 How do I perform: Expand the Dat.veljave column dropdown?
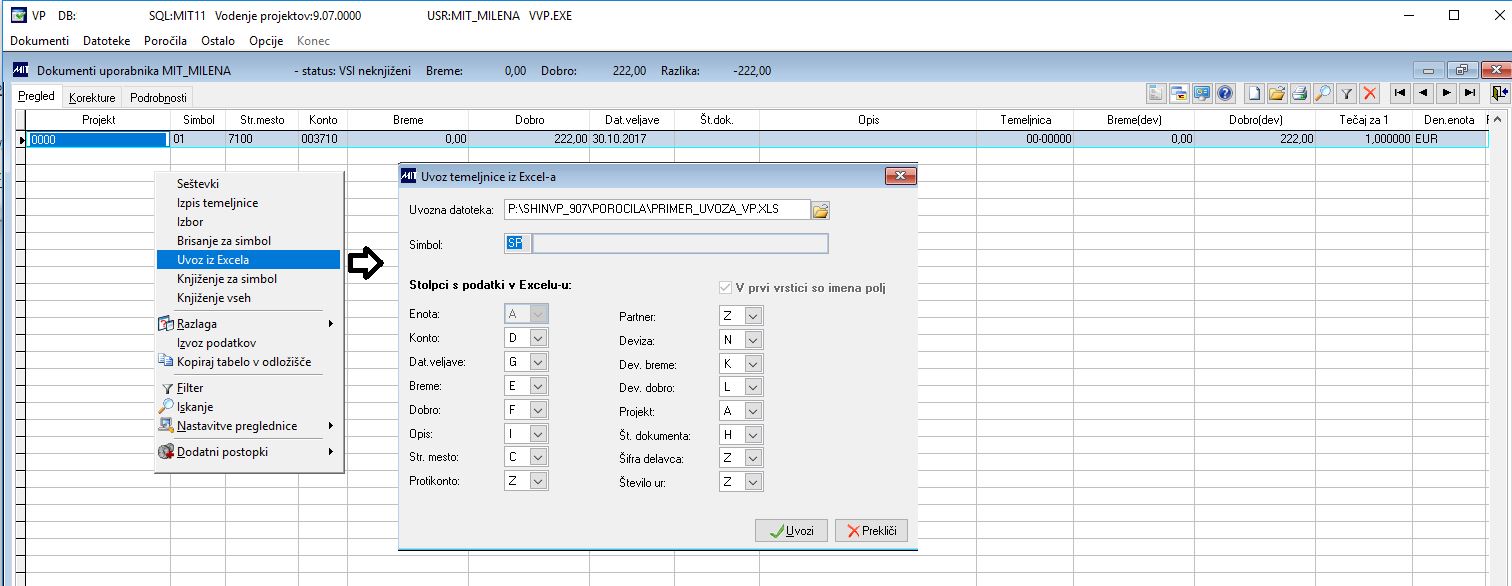(x=539, y=362)
